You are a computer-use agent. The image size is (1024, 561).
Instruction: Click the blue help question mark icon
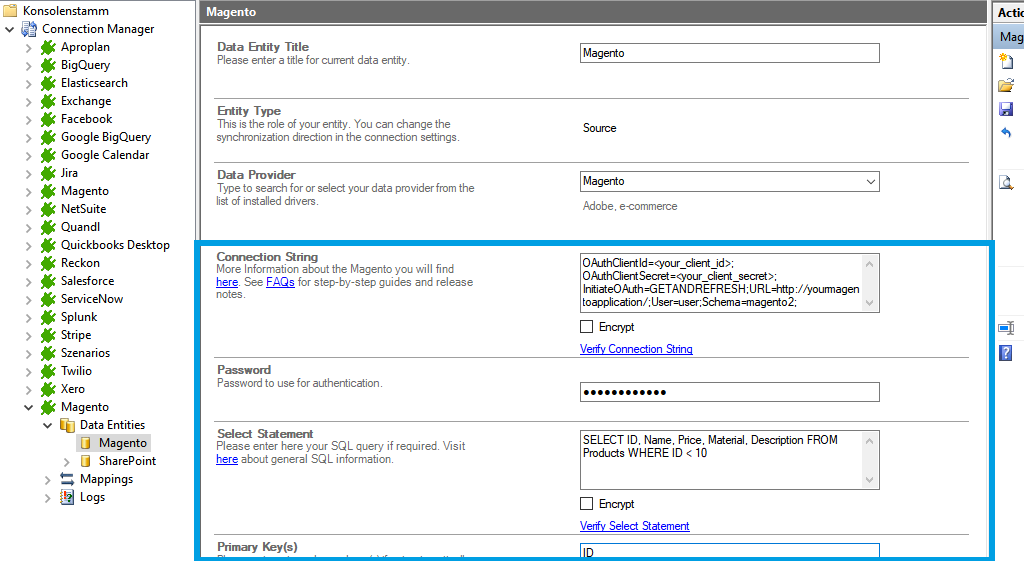point(1006,352)
